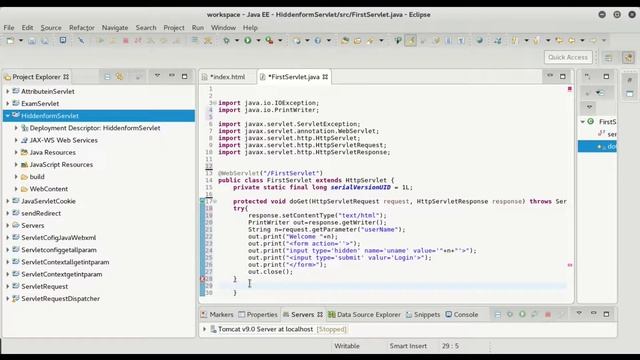Maximize the Project Explorer panel
640x360 pixels.
coord(184,76)
